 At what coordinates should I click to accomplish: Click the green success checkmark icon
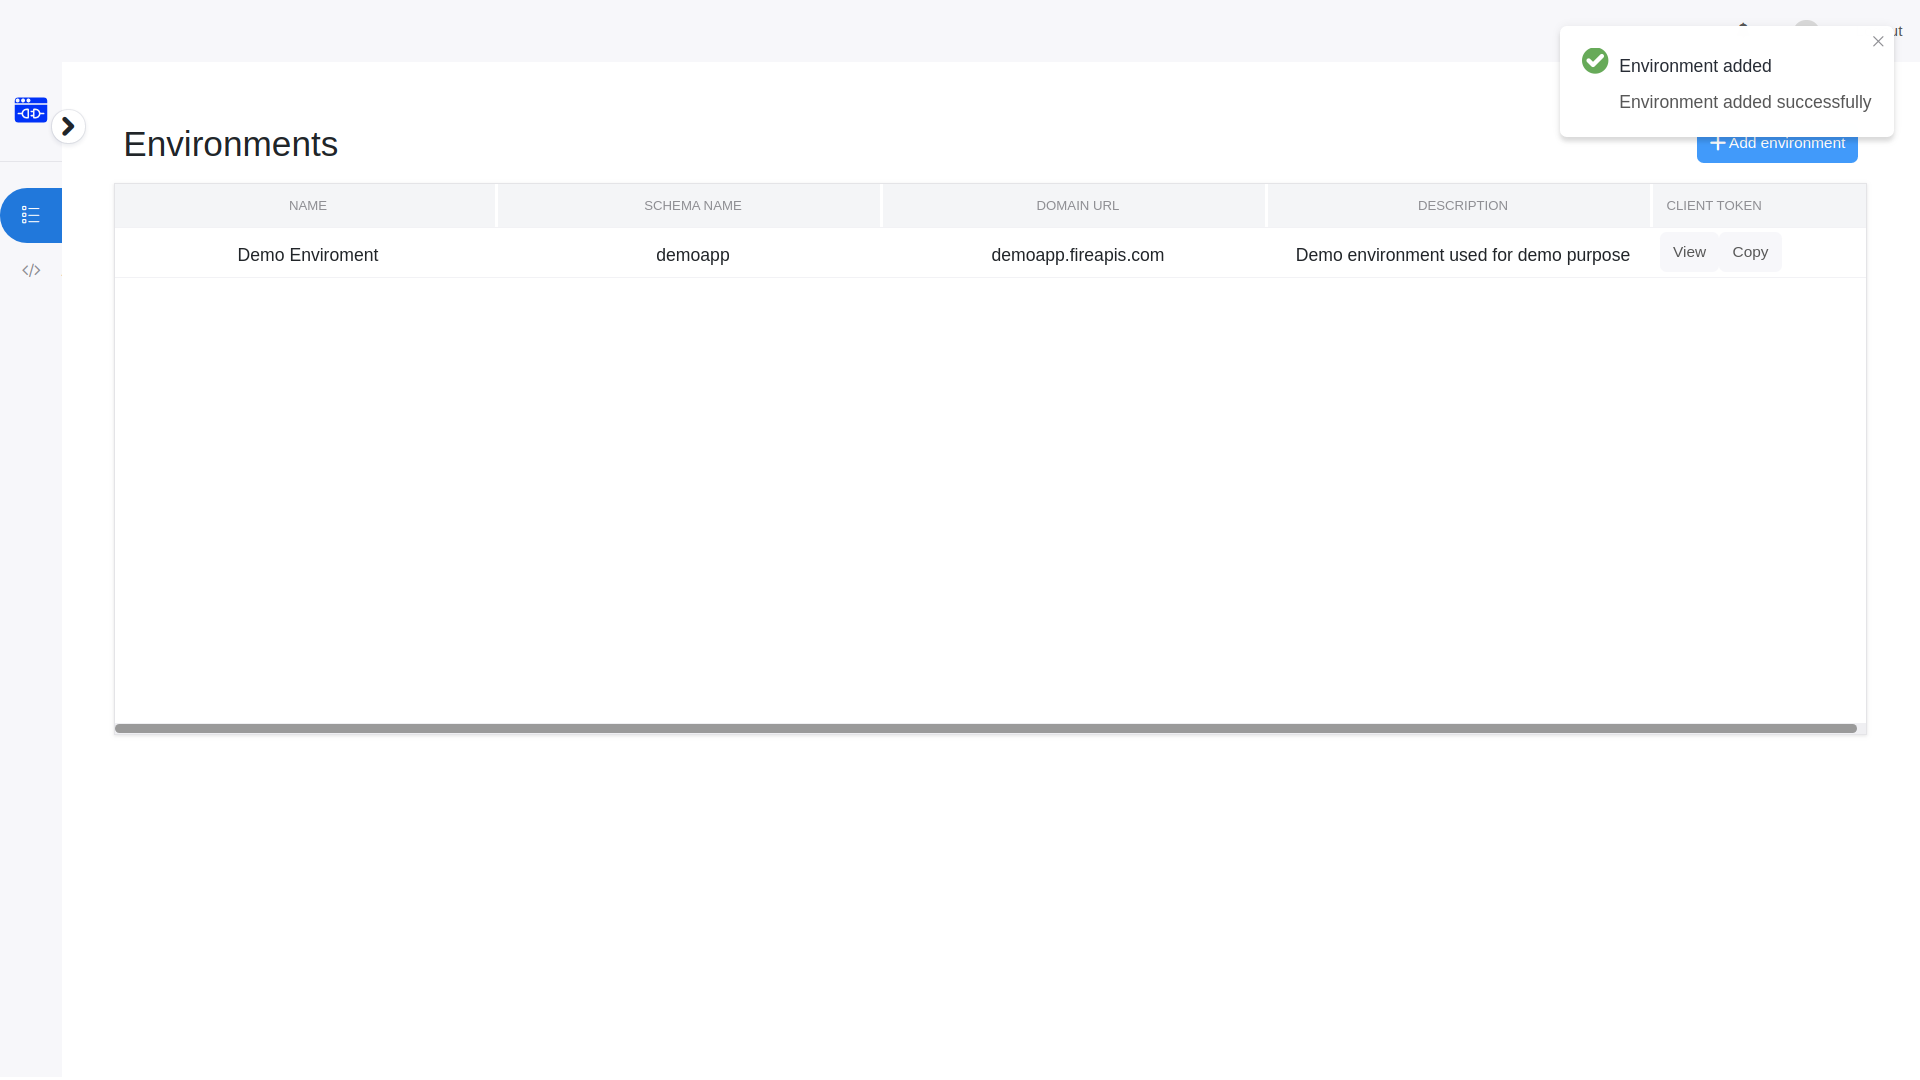tap(1595, 61)
